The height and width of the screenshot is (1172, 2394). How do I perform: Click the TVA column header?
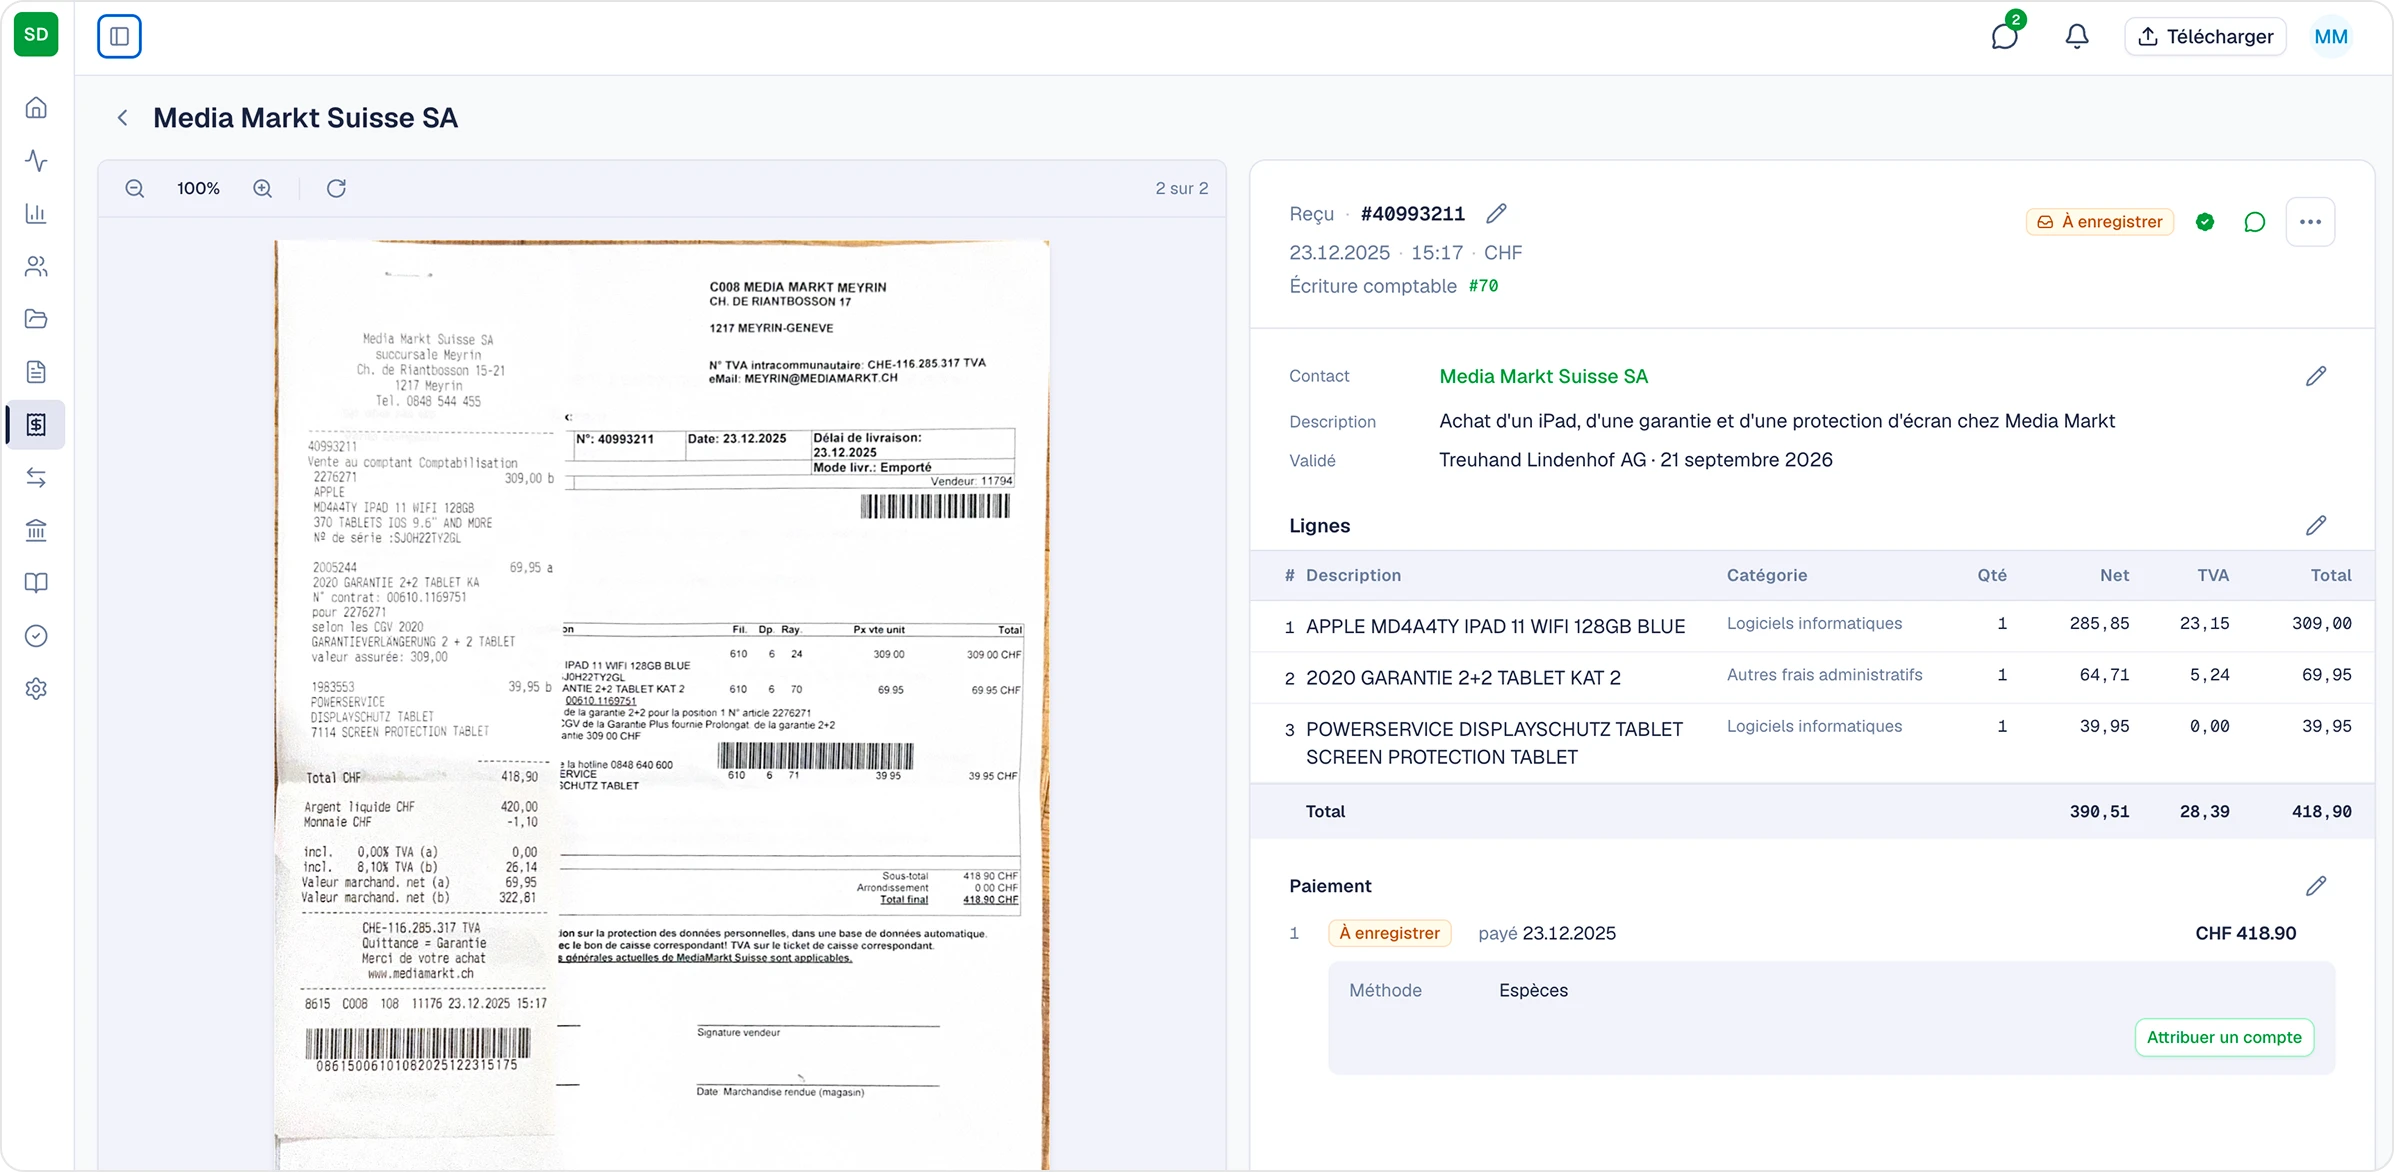coord(2213,575)
